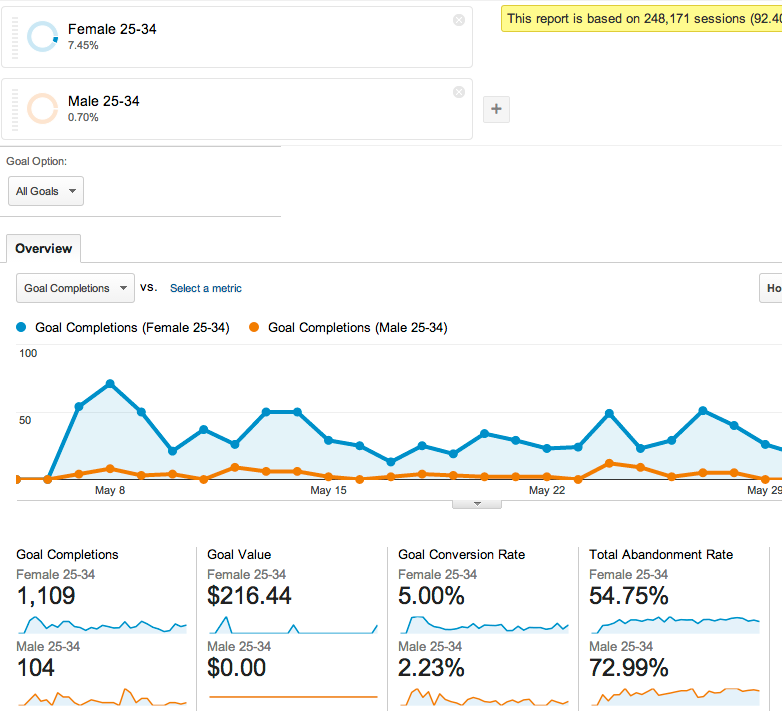Click the Male 25-34 orange donut icon
Image resolution: width=782 pixels, height=726 pixels.
[43, 108]
